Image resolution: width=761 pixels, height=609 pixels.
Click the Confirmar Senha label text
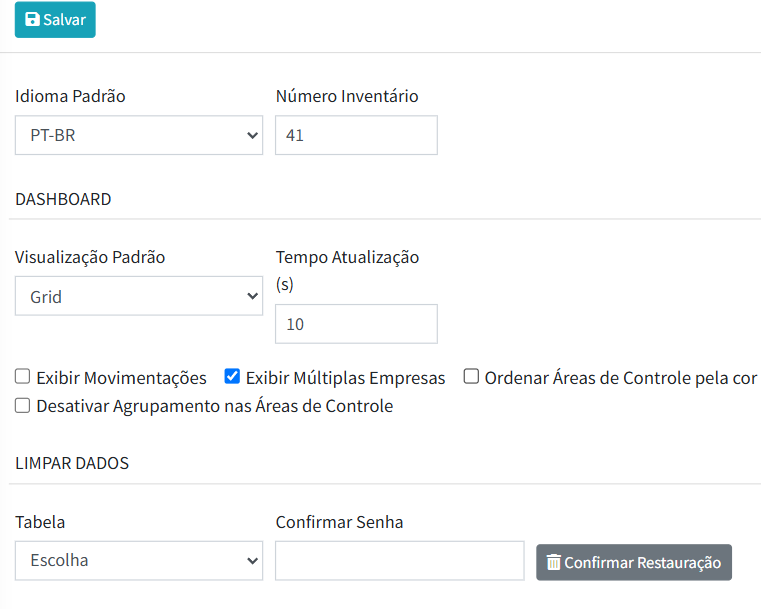coord(339,522)
